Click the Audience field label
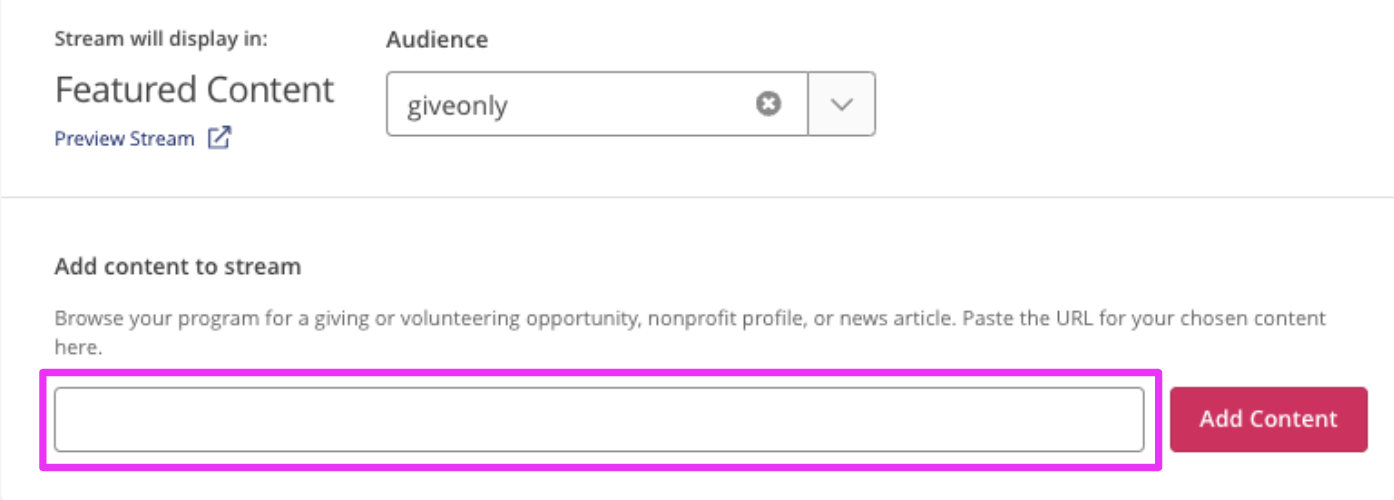Screen dimensions: 1394x500 click(x=437, y=40)
